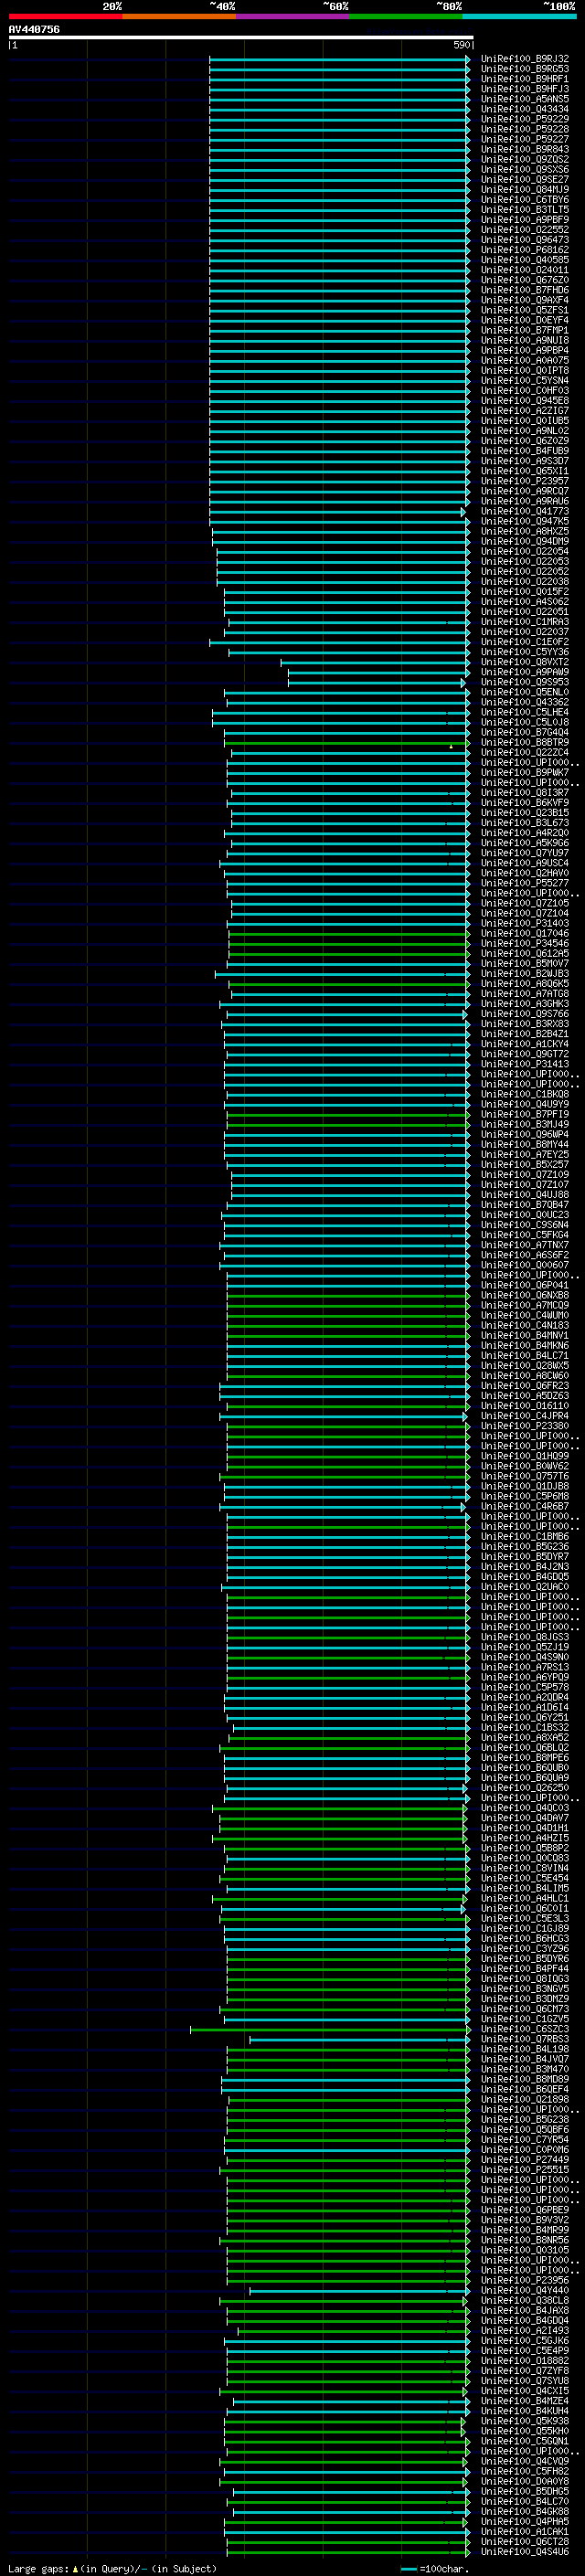Select the UniRef100_A9NUI8 label
This screenshot has height=2576, width=585.
coord(525,340)
